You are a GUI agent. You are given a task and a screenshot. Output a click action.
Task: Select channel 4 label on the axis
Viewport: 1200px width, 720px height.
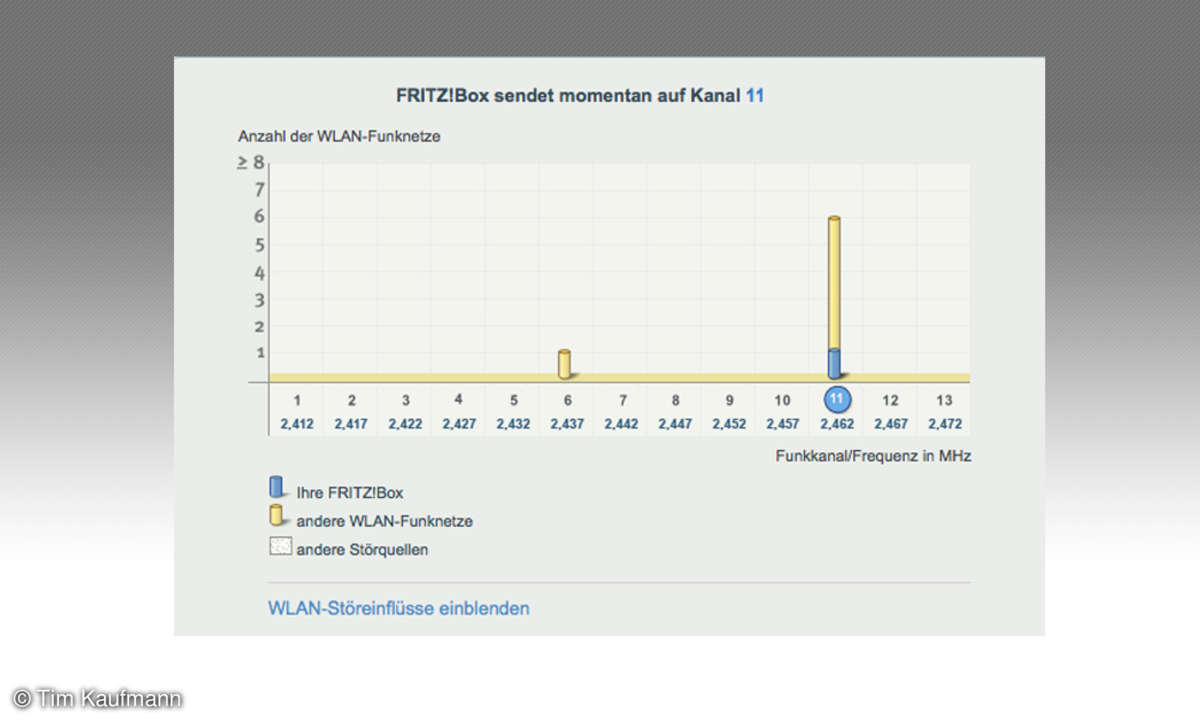458,399
